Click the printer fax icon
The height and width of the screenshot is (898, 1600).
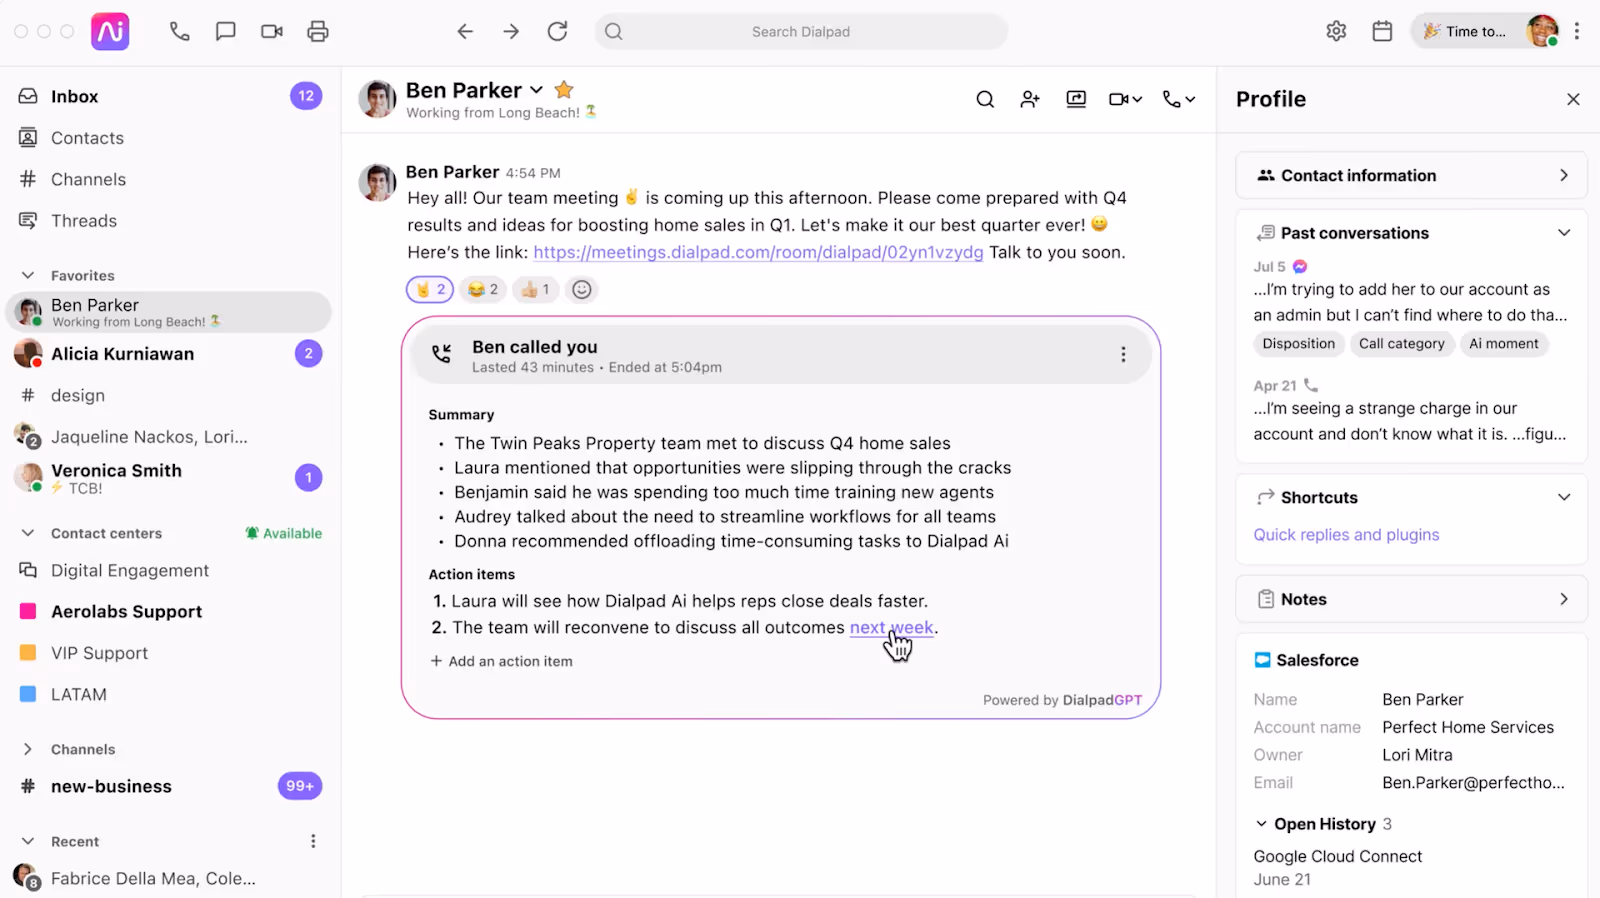[x=318, y=32]
